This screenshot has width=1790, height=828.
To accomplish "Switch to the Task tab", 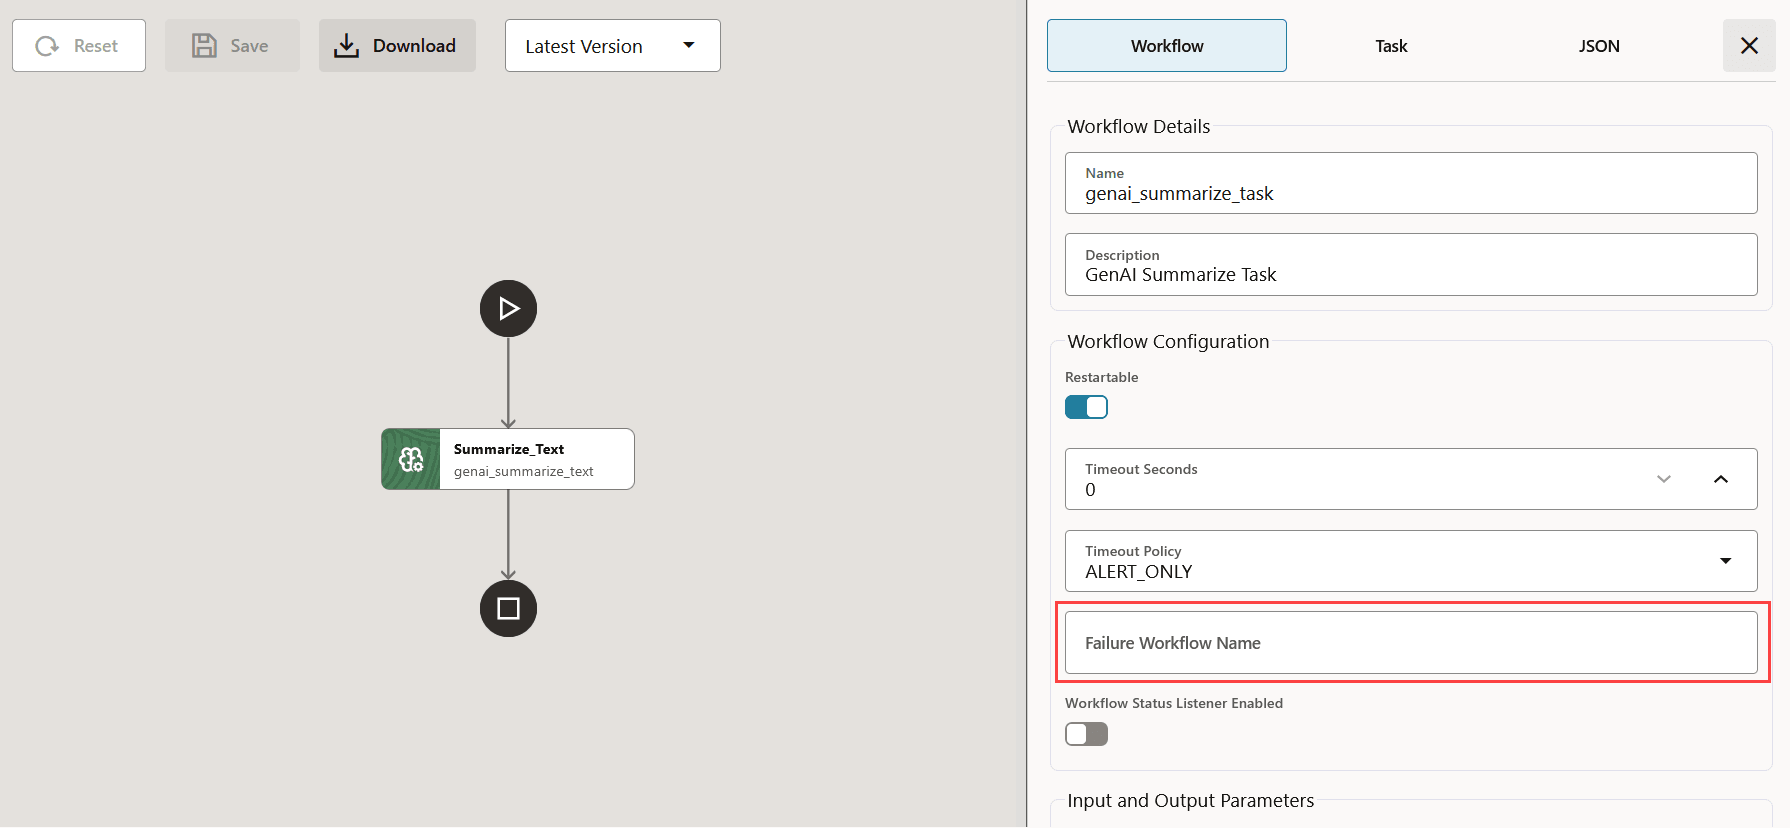I will pyautogui.click(x=1391, y=46).
